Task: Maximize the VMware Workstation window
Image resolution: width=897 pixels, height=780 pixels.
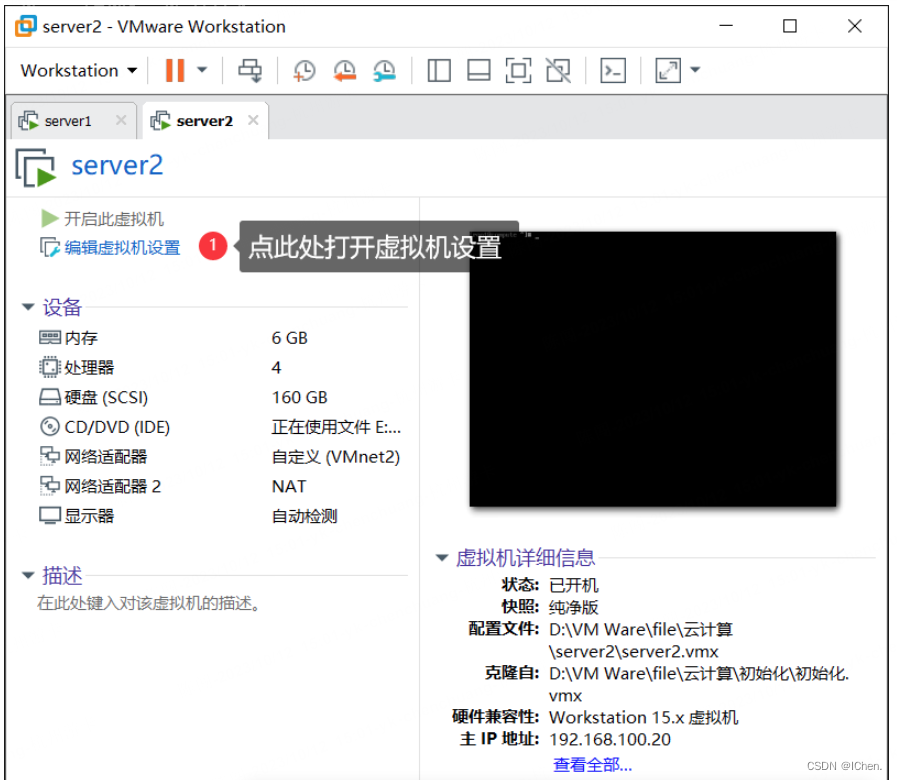Action: pos(789,26)
